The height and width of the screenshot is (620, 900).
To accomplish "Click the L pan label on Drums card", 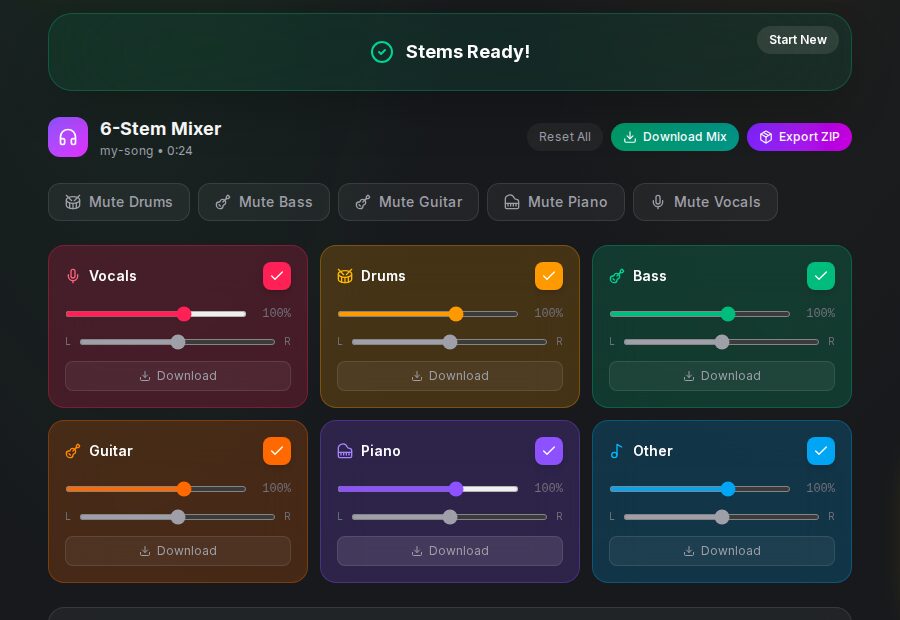I will click(340, 342).
